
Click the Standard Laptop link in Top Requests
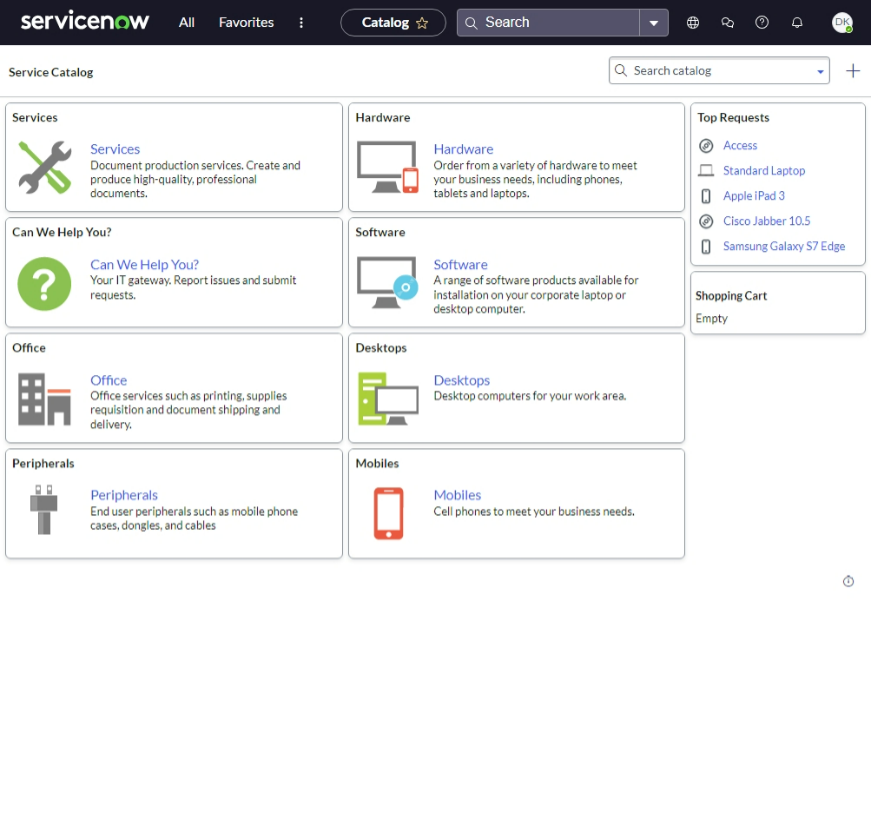764,170
